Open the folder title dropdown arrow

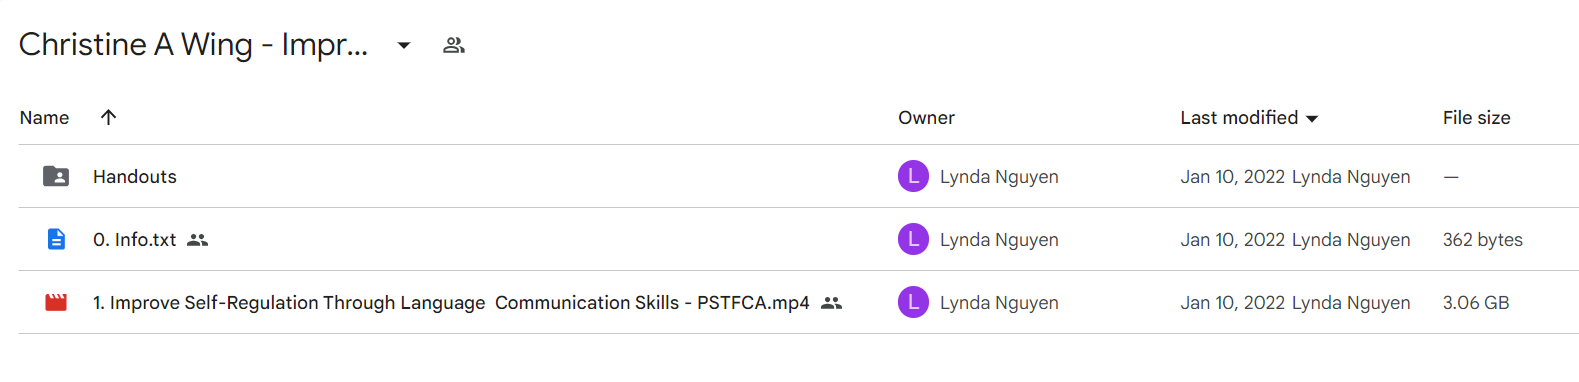[404, 45]
